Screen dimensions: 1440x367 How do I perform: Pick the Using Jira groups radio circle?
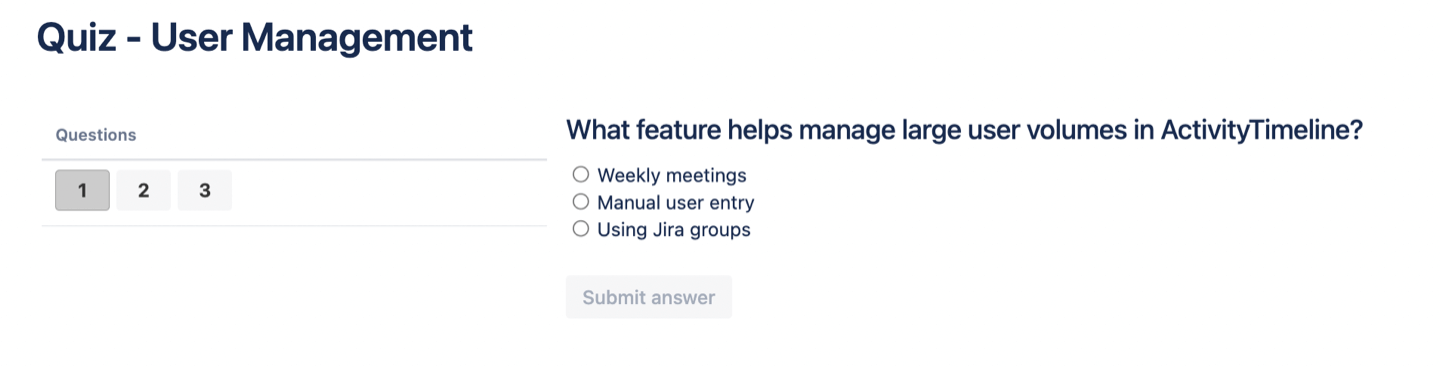[581, 229]
